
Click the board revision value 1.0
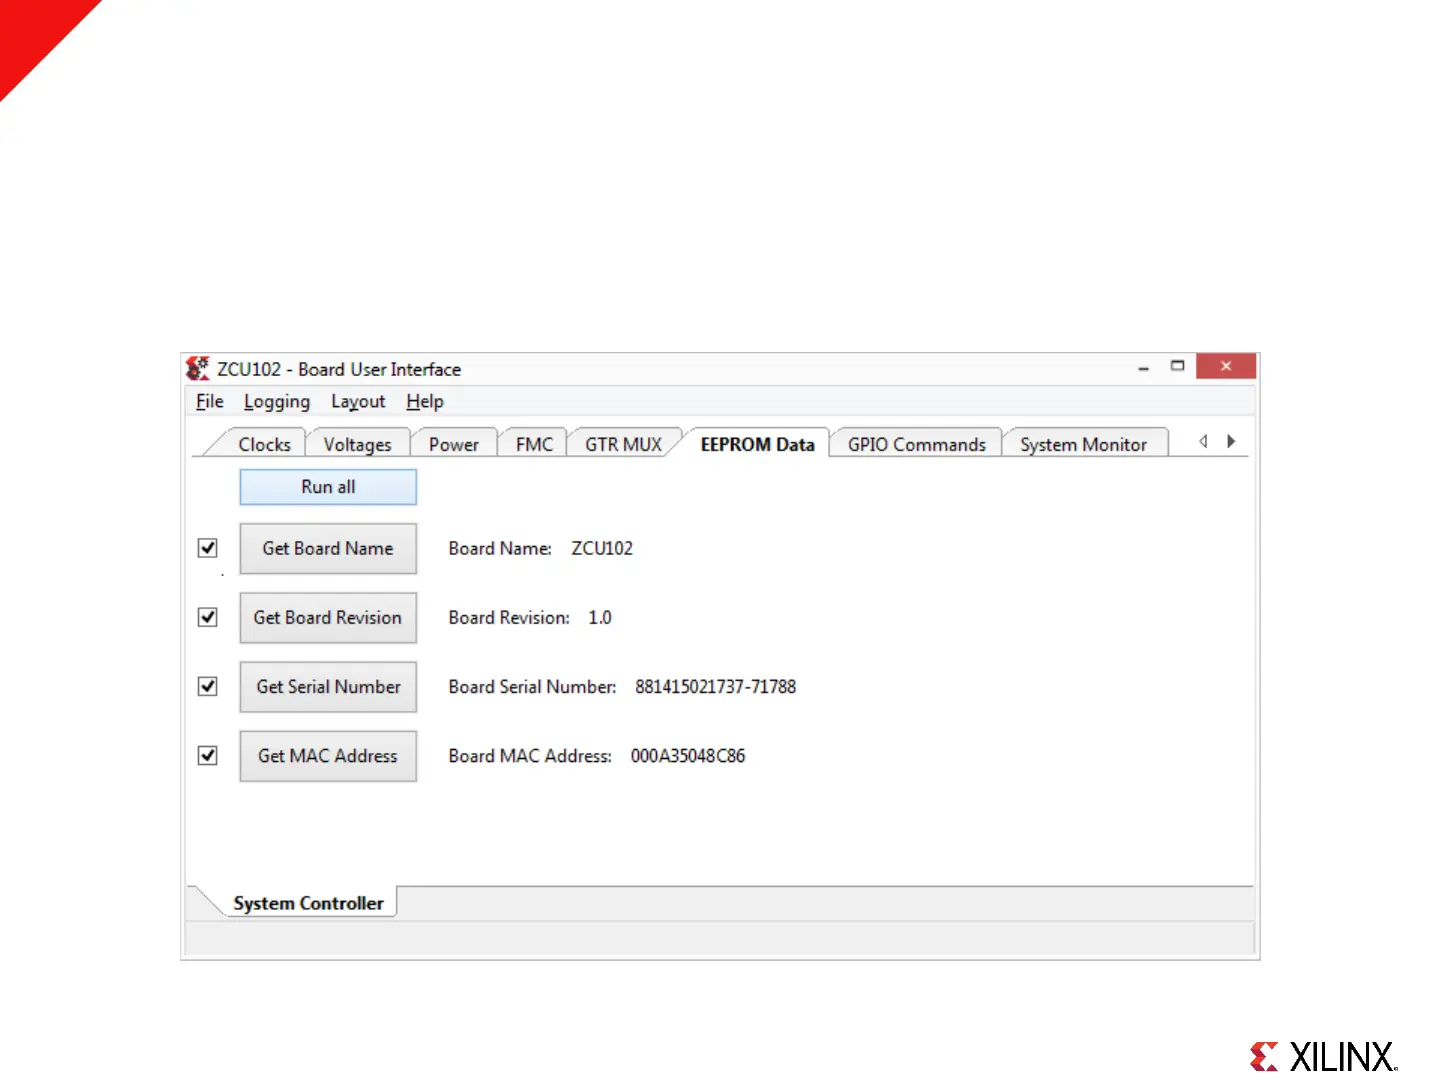(x=600, y=617)
